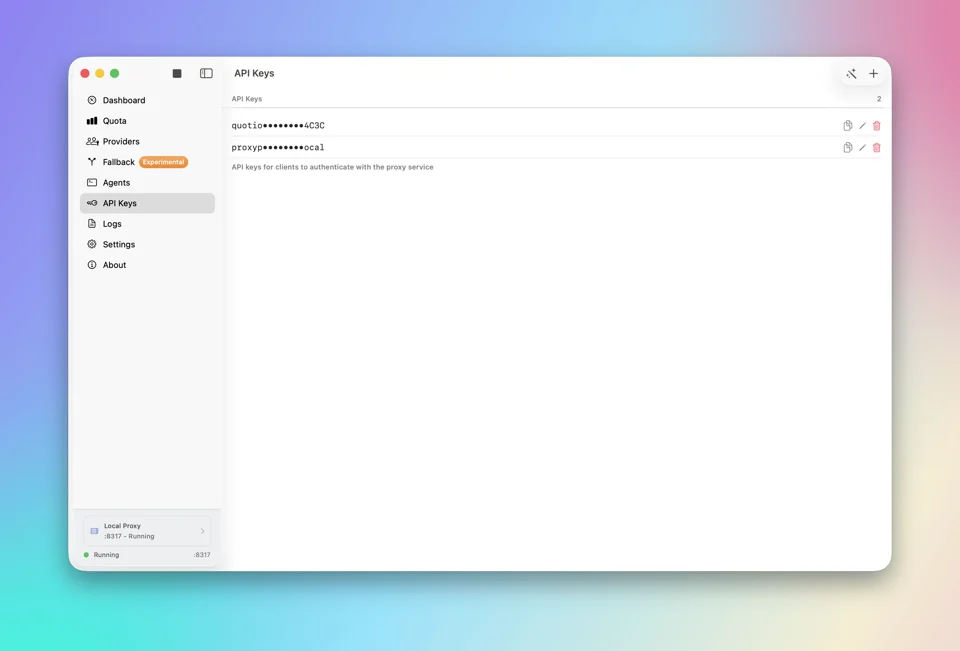Click the API Keys key icon
Viewport: 960px width, 651px height.
(x=92, y=203)
